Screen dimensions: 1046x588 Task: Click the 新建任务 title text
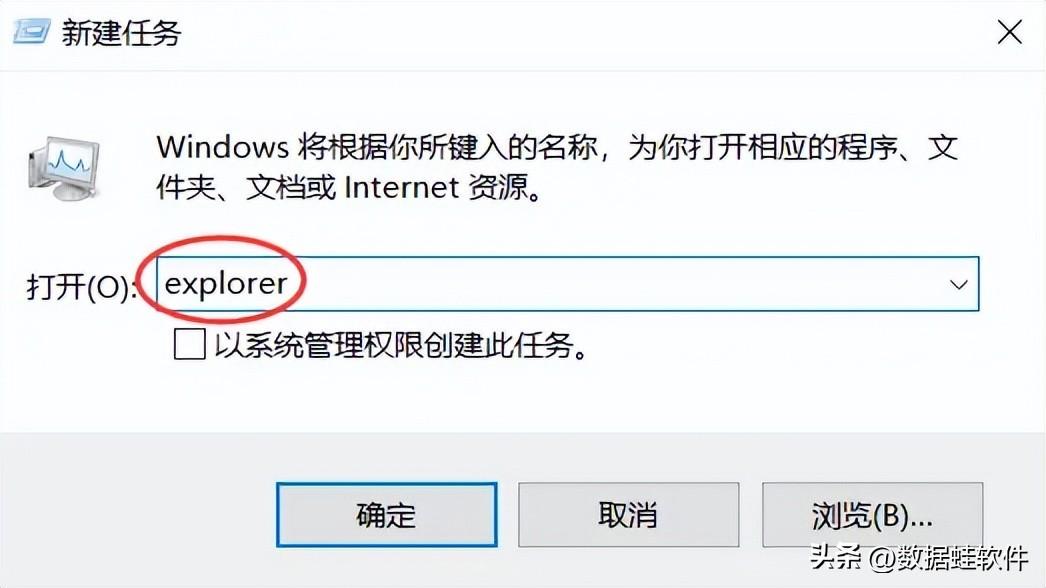coord(121,33)
